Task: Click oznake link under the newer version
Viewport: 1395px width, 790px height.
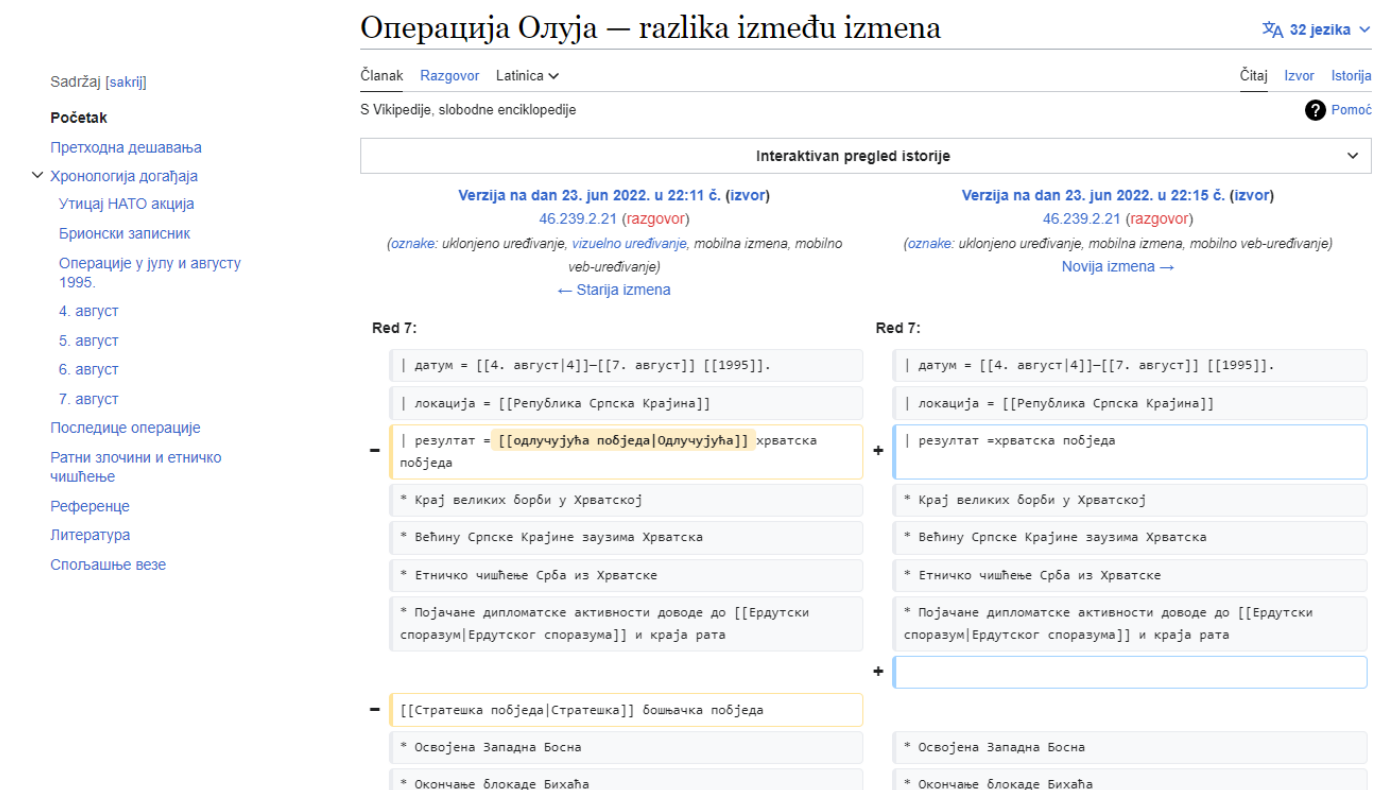Action: 930,243
